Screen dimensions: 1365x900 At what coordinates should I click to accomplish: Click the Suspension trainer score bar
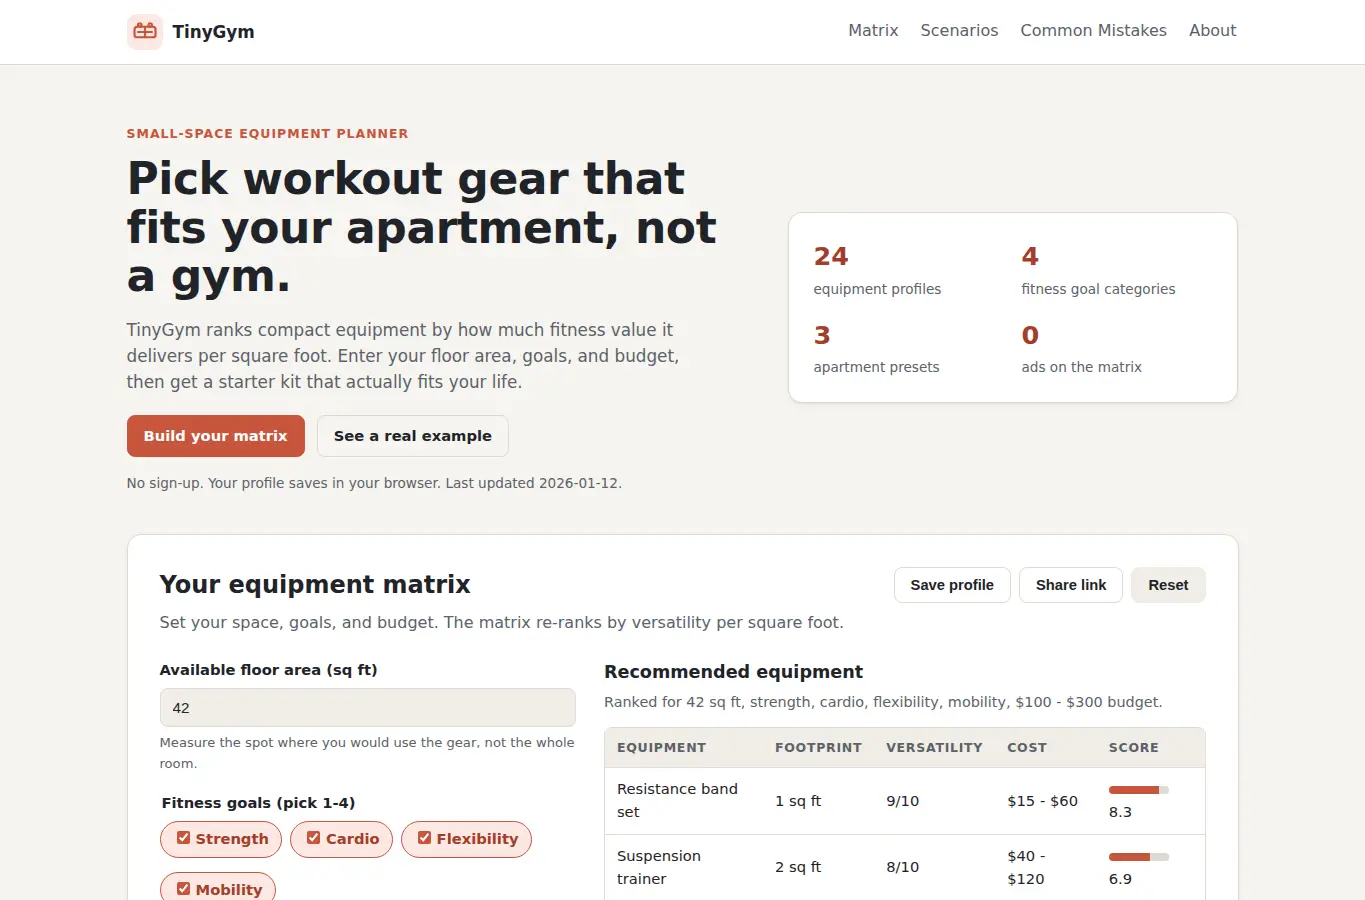point(1139,857)
